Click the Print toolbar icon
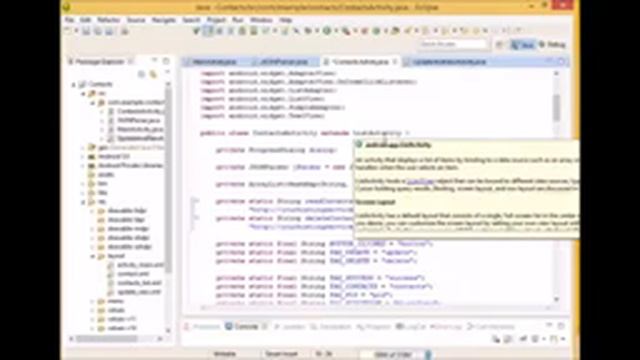This screenshot has width=640, height=360. coord(109,31)
